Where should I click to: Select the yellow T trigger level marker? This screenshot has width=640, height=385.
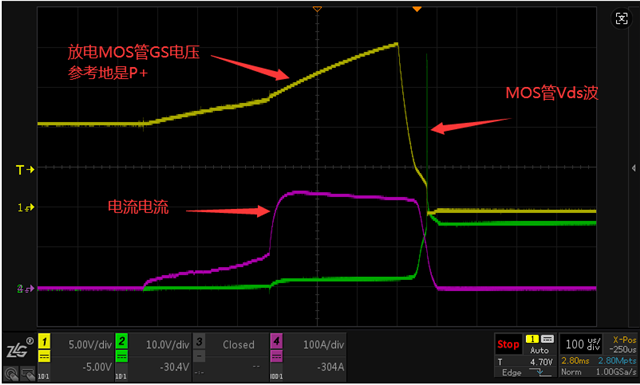[x=25, y=169]
